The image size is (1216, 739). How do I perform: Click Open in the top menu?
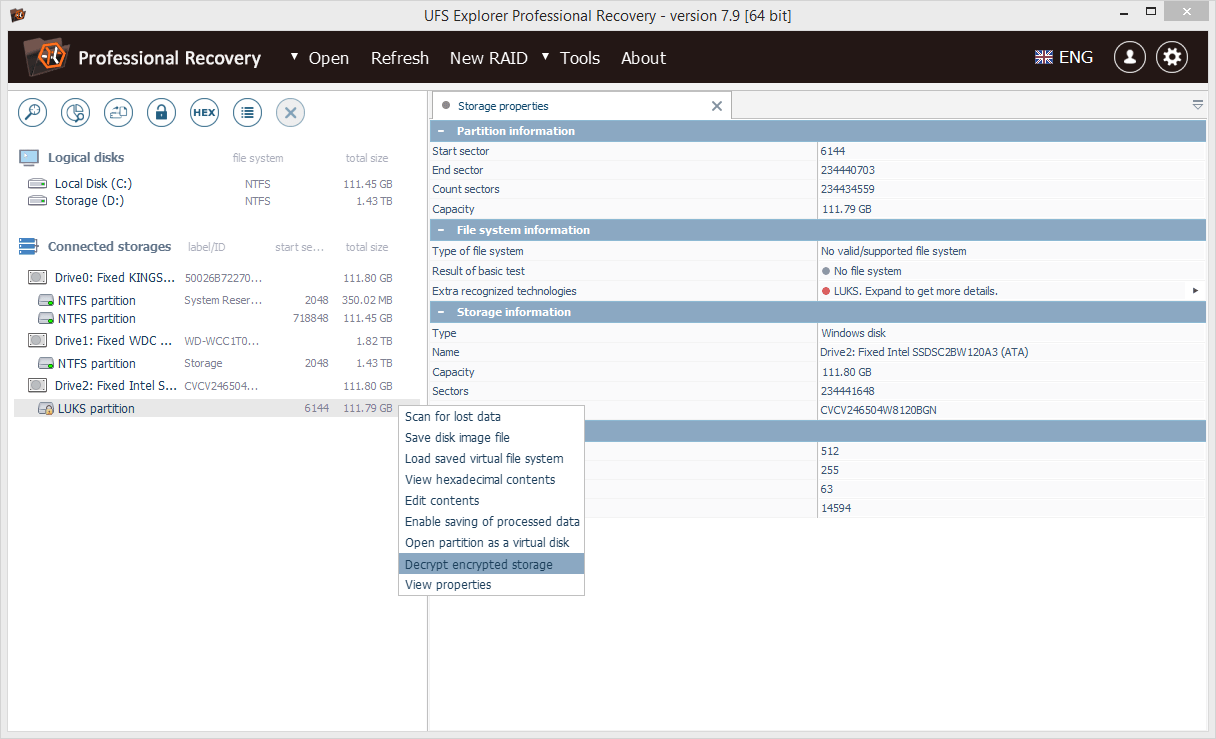(329, 58)
